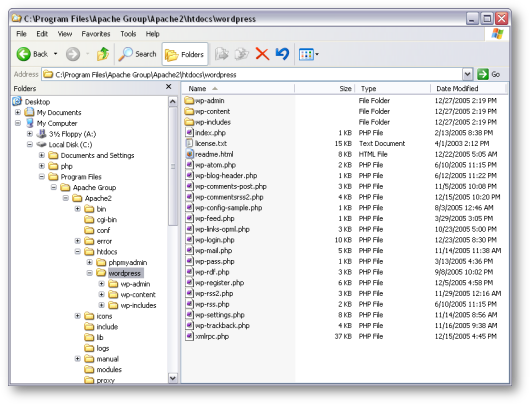Select the xmlrpc.php file icon
Image resolution: width=530 pixels, height=404 pixels.
point(190,336)
